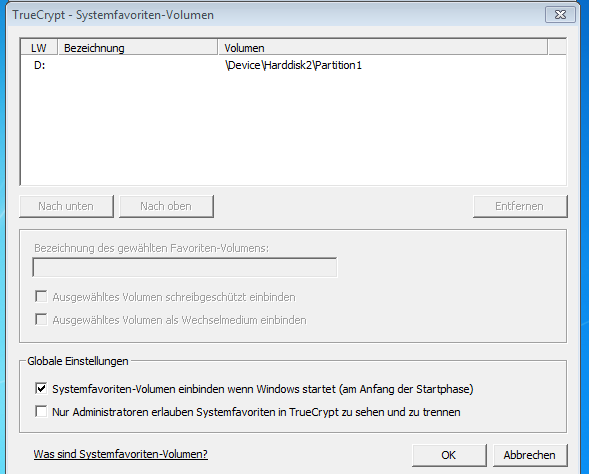Click the Entfernen button
The image size is (589, 474).
pyautogui.click(x=520, y=206)
